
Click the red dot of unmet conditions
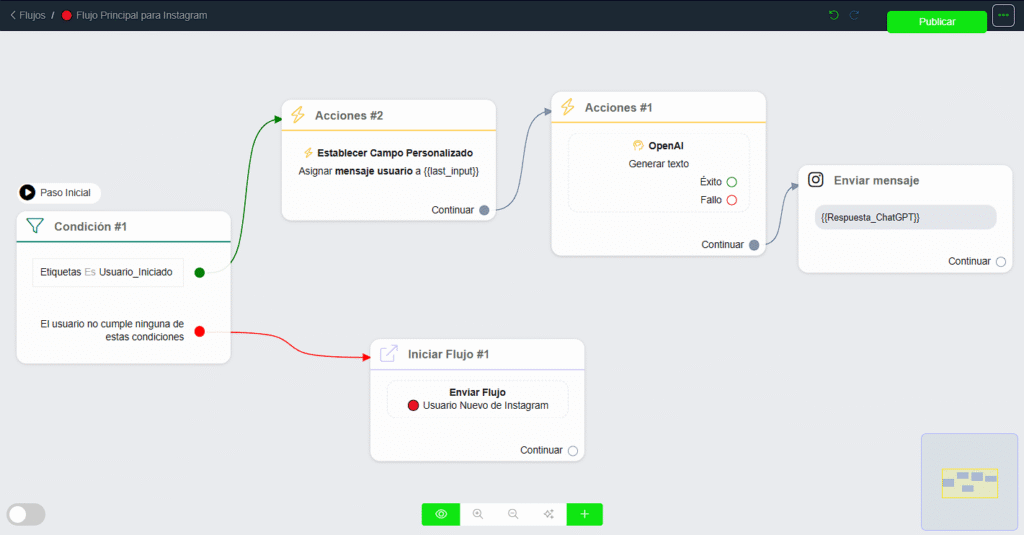pyautogui.click(x=199, y=331)
